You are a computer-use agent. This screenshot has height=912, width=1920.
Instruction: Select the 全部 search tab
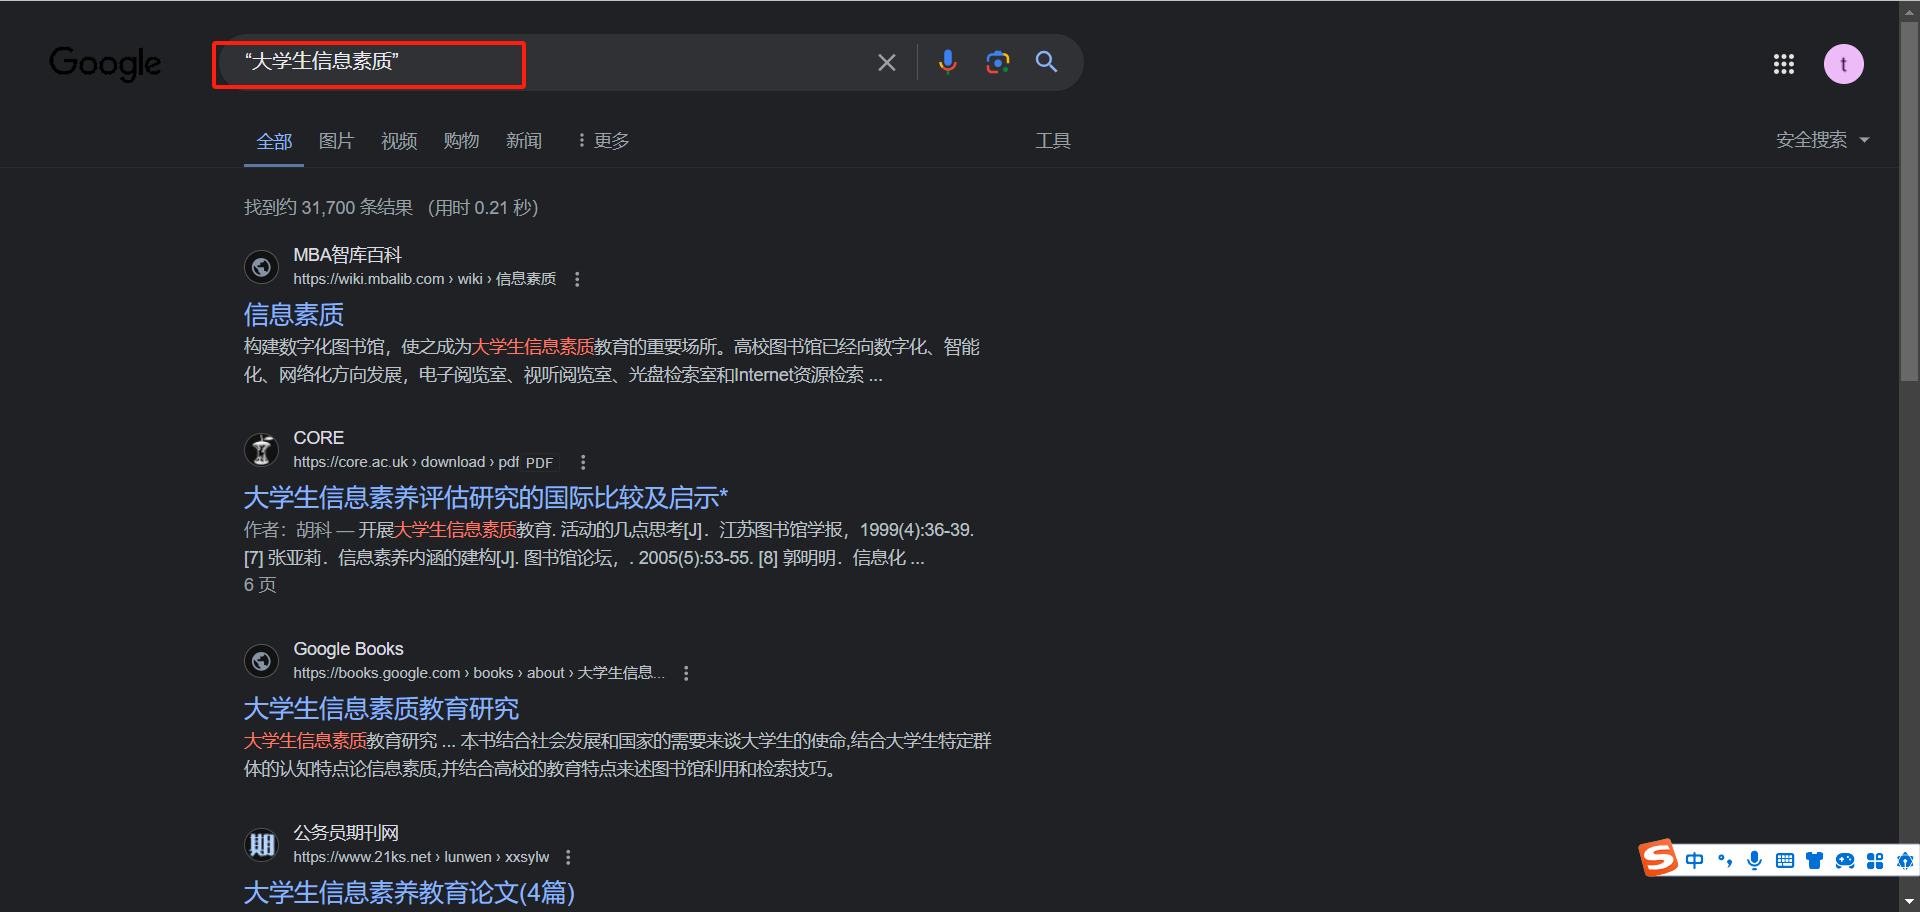tap(274, 141)
